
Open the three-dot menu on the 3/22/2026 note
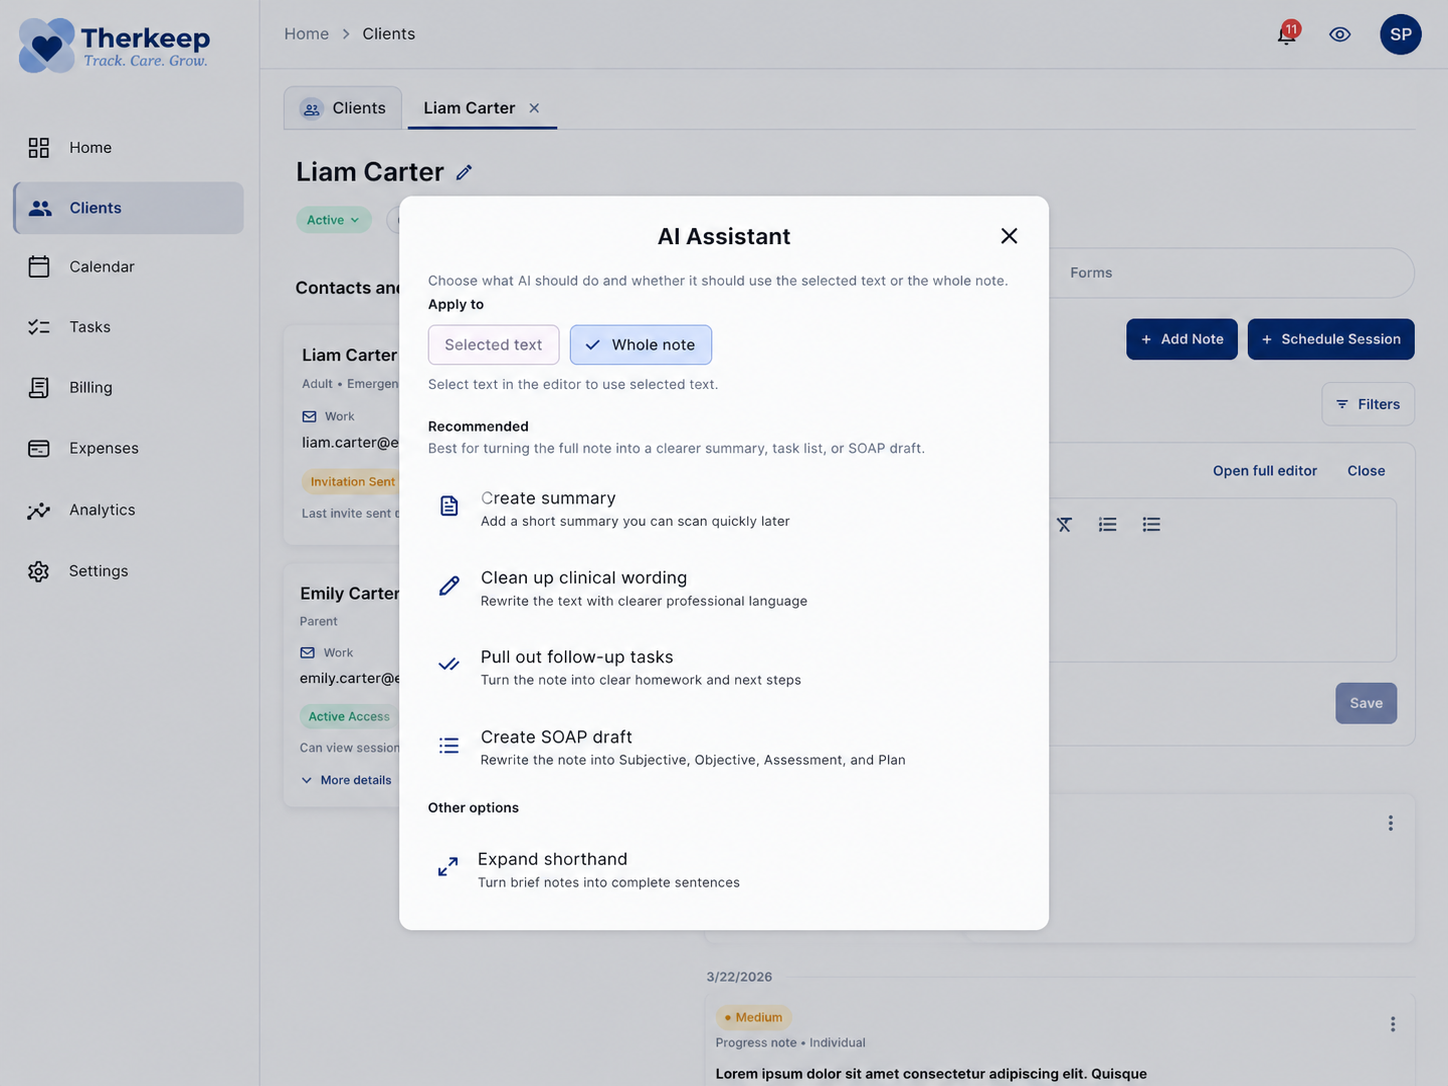(x=1389, y=1022)
